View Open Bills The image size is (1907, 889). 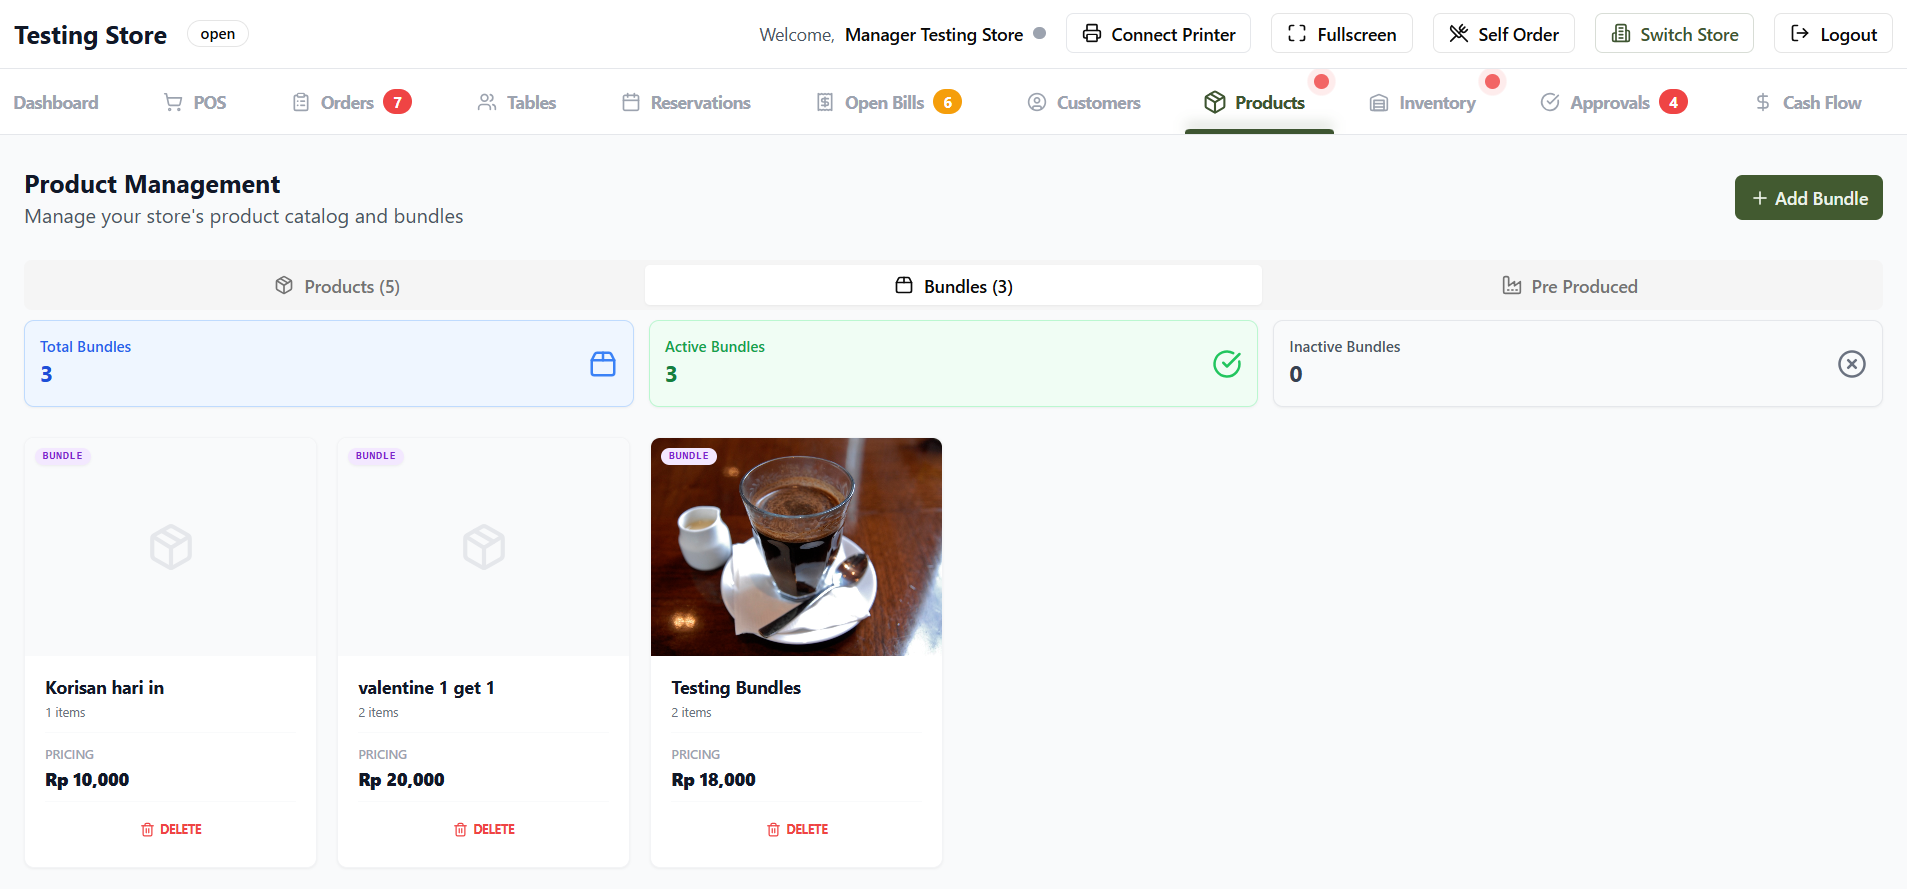pos(884,103)
